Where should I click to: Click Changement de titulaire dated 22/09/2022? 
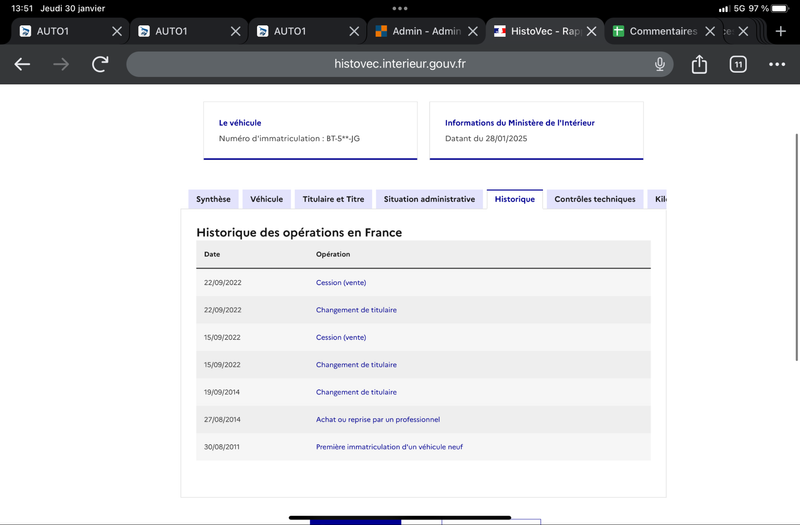pyautogui.click(x=356, y=310)
